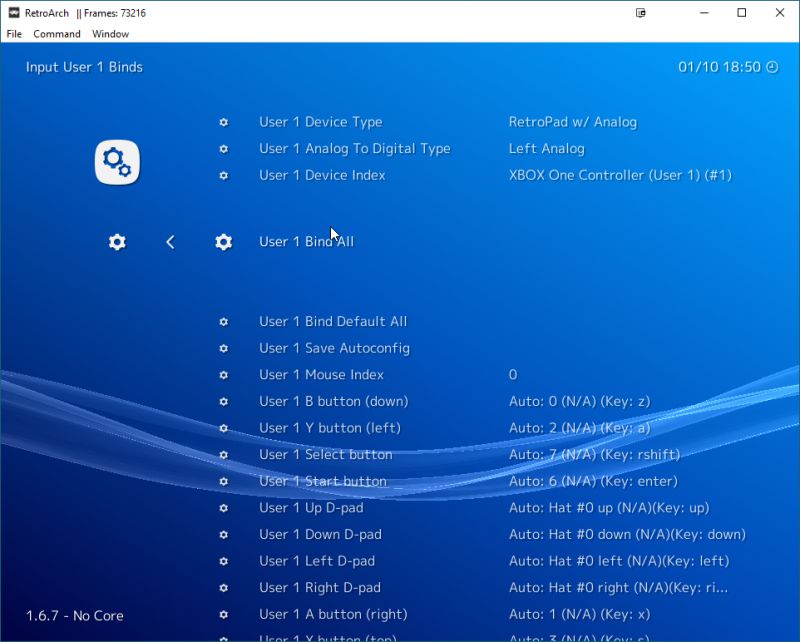Click the gear icon next to User 1 Save Autoconfig
800x642 pixels.
[223, 348]
